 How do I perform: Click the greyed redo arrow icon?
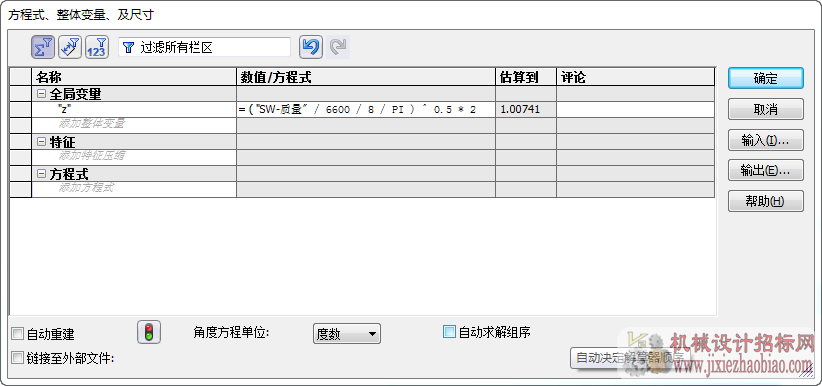click(338, 47)
